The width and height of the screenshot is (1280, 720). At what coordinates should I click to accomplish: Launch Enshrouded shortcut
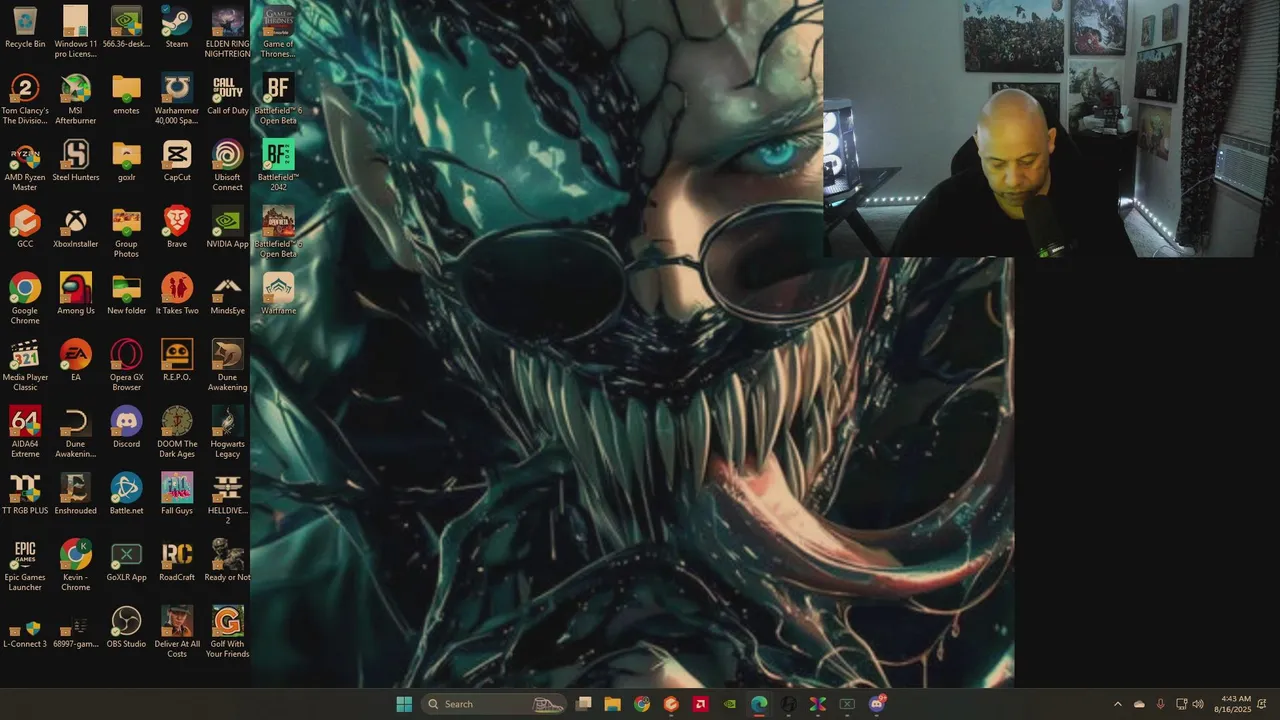pos(76,495)
